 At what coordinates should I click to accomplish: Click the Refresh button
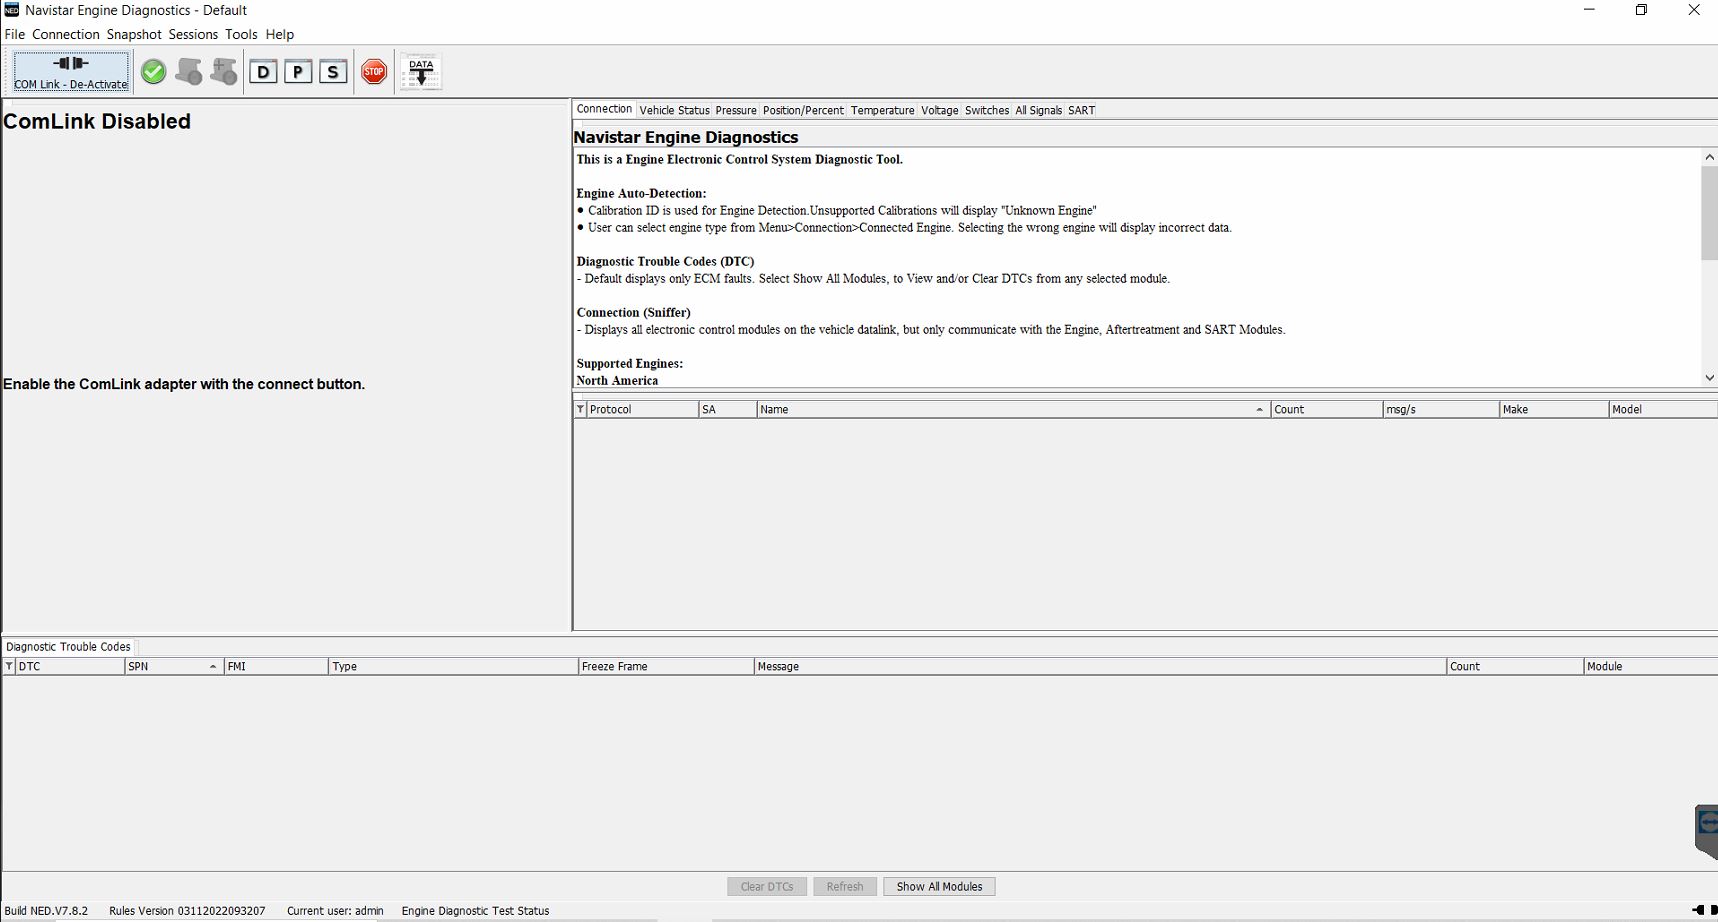(845, 886)
